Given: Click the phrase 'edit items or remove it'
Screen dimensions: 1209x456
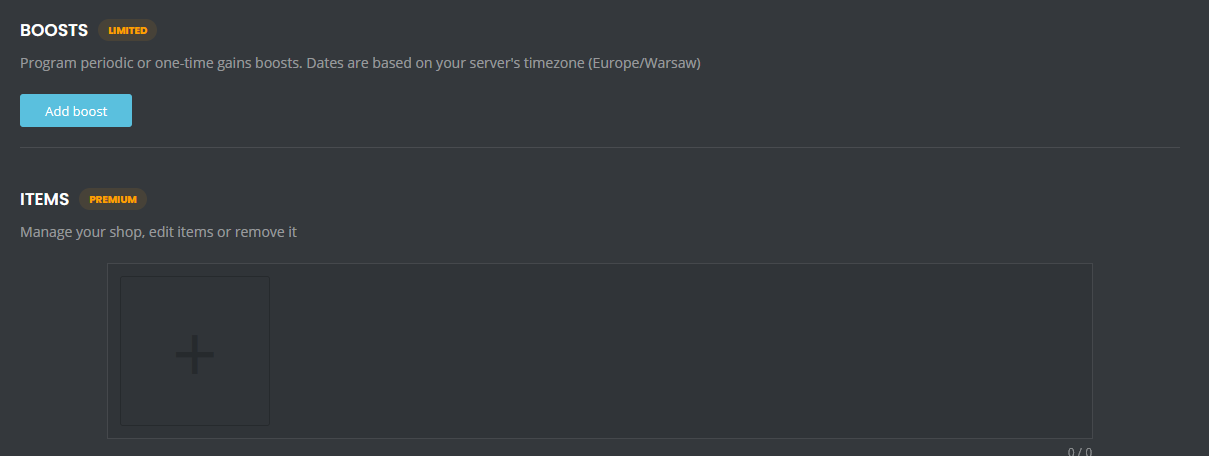Looking at the screenshot, I should 223,232.
